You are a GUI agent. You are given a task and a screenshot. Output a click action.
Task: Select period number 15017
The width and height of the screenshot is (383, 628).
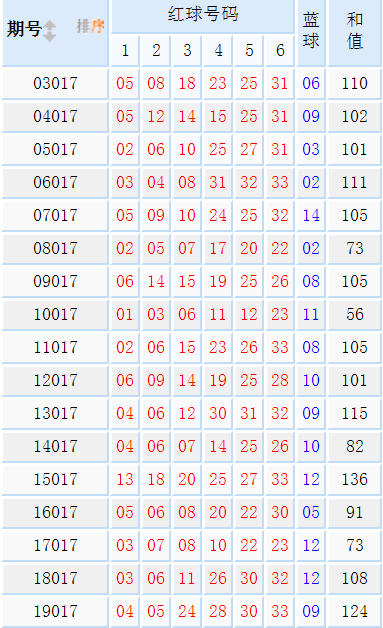coord(55,479)
